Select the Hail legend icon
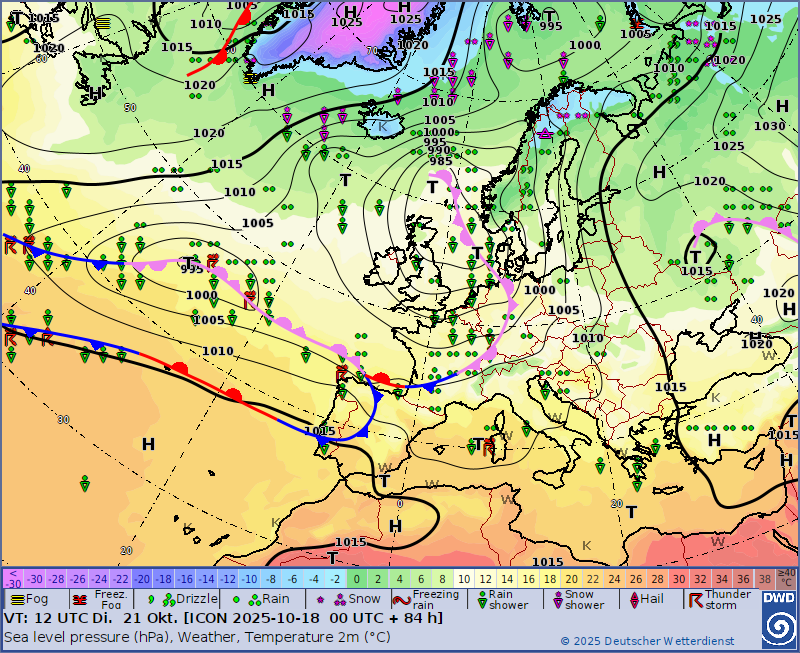The width and height of the screenshot is (800, 653). pyautogui.click(x=633, y=600)
